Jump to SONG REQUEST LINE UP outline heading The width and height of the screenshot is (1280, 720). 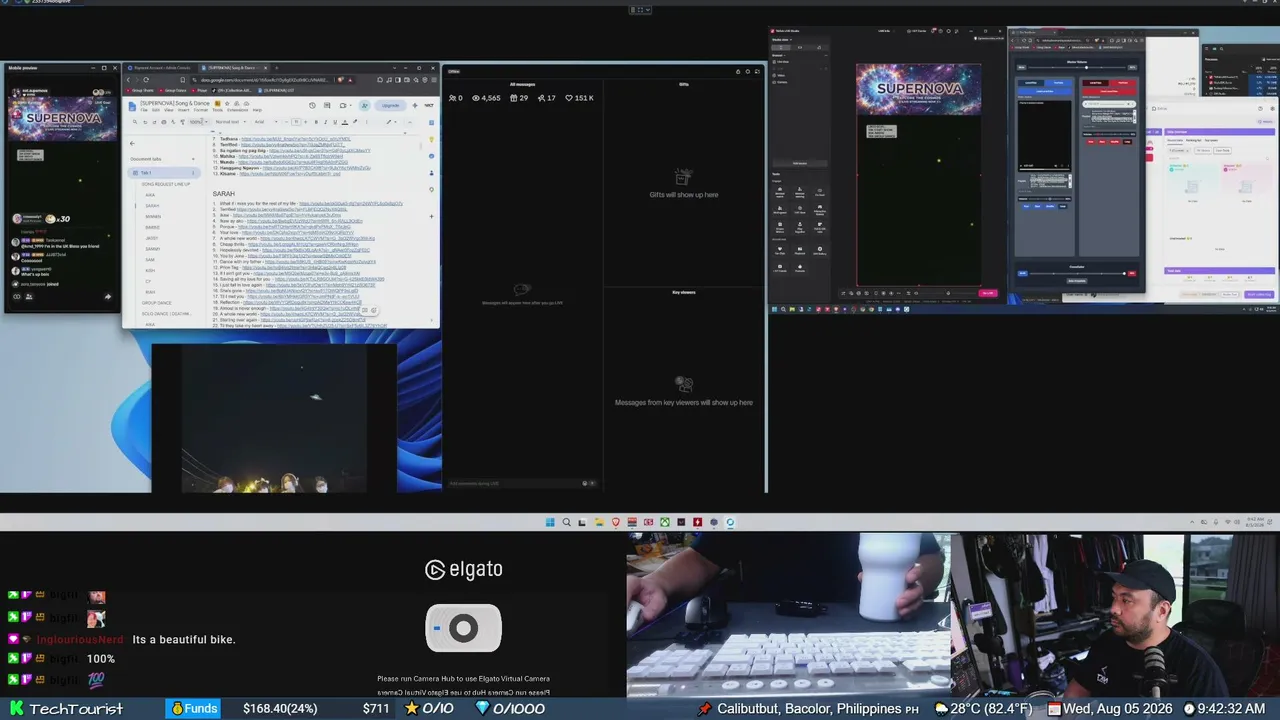[166, 184]
